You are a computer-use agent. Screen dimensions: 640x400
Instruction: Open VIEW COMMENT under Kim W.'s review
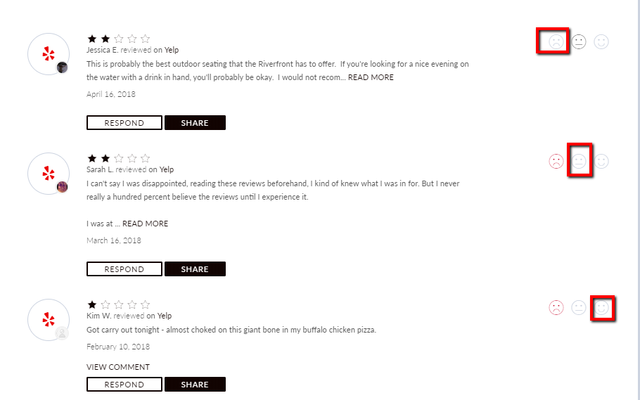point(118,367)
